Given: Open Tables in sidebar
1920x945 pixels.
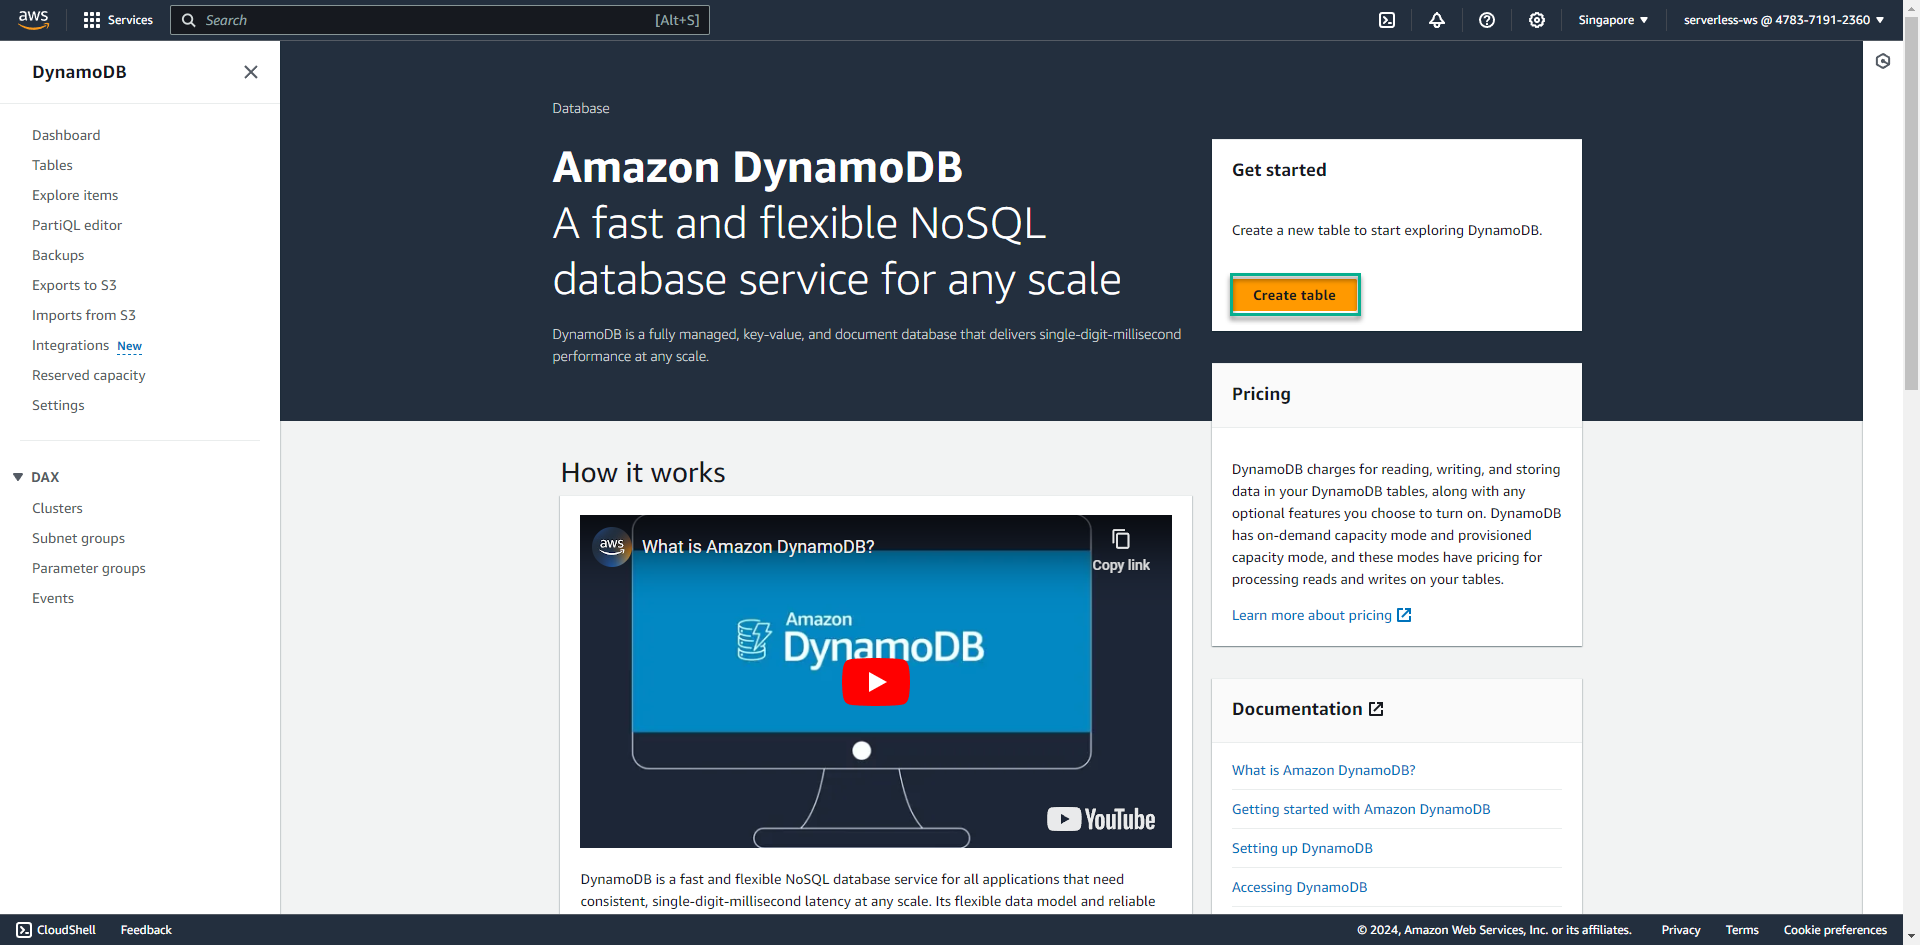Looking at the screenshot, I should [x=52, y=165].
